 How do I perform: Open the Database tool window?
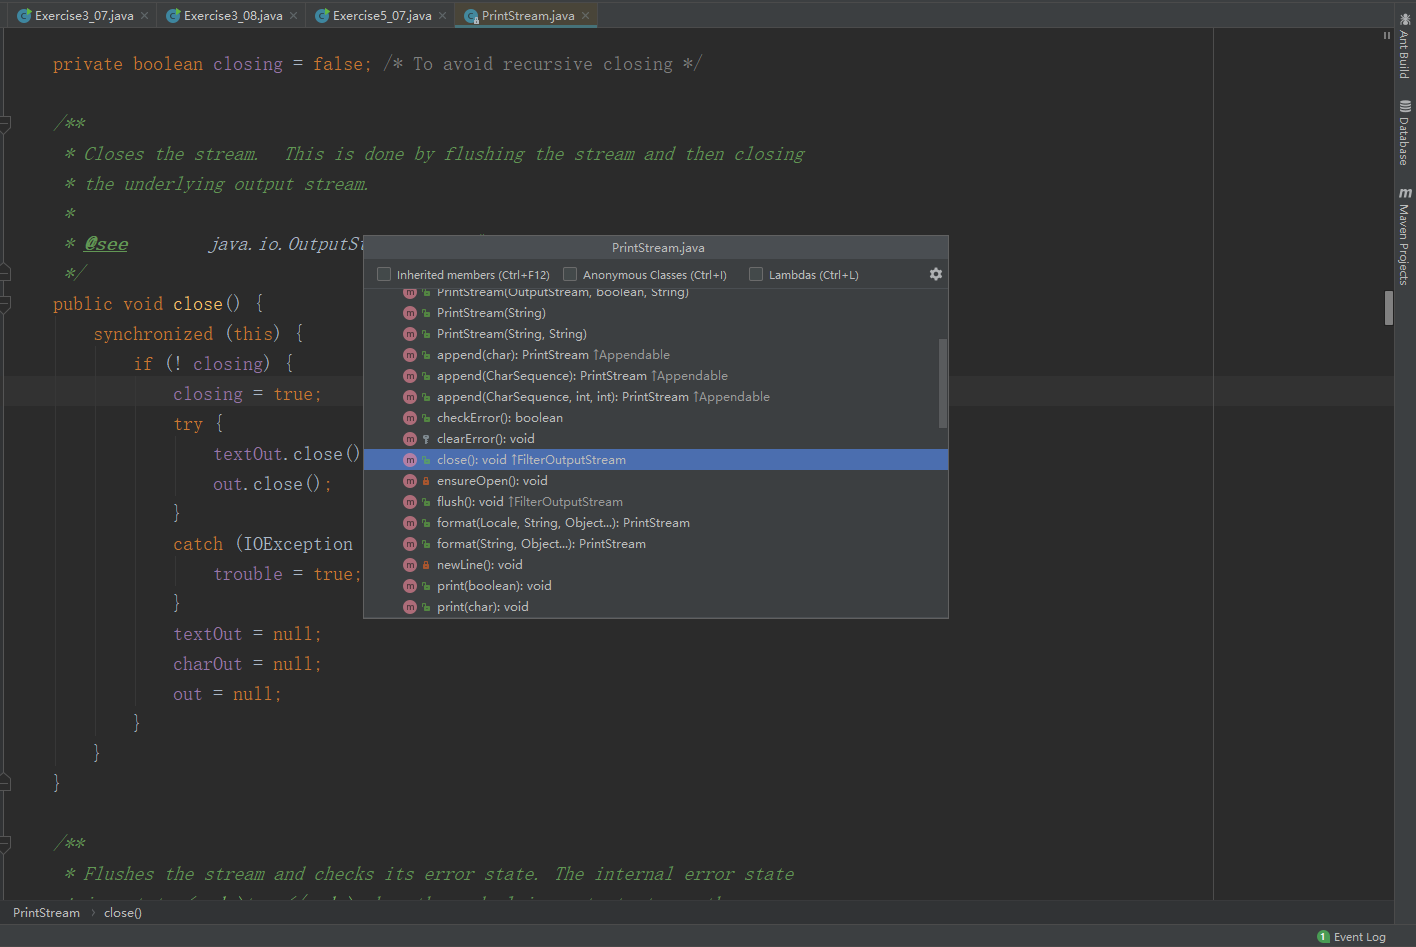click(x=1404, y=133)
